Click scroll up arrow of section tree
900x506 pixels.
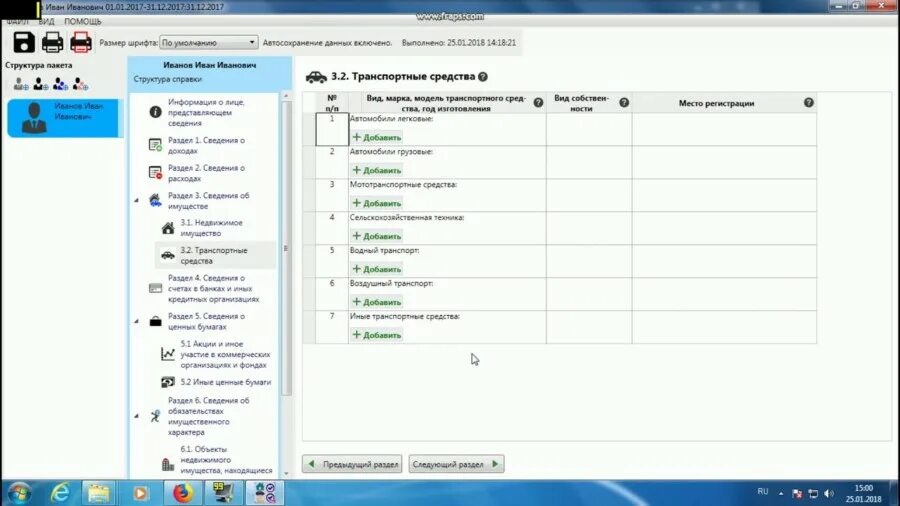point(286,96)
